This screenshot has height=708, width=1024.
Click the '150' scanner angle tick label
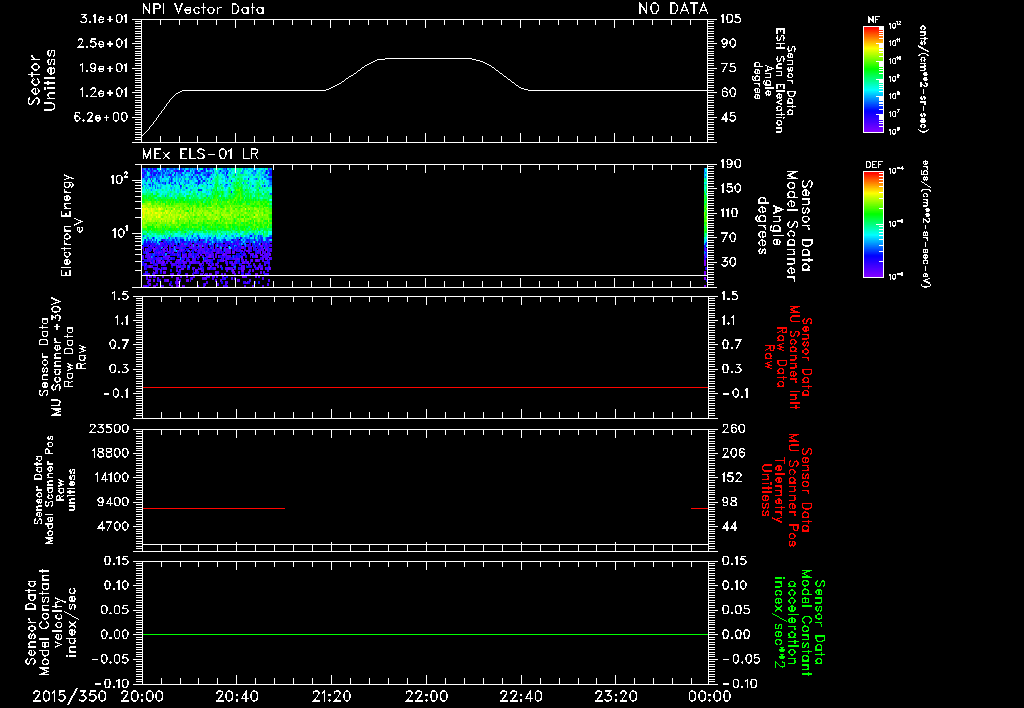(731, 188)
